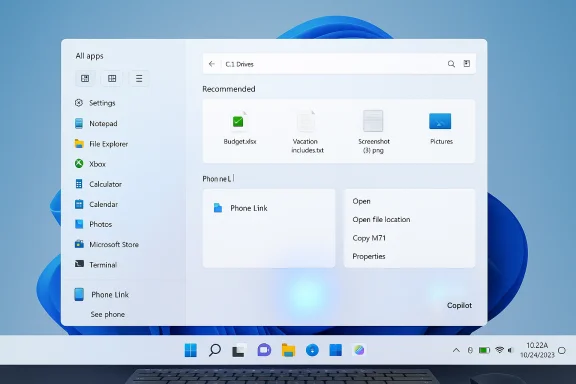Viewport: 576px width, 384px height.
Task: Choose Open in the context menu
Action: pos(361,201)
